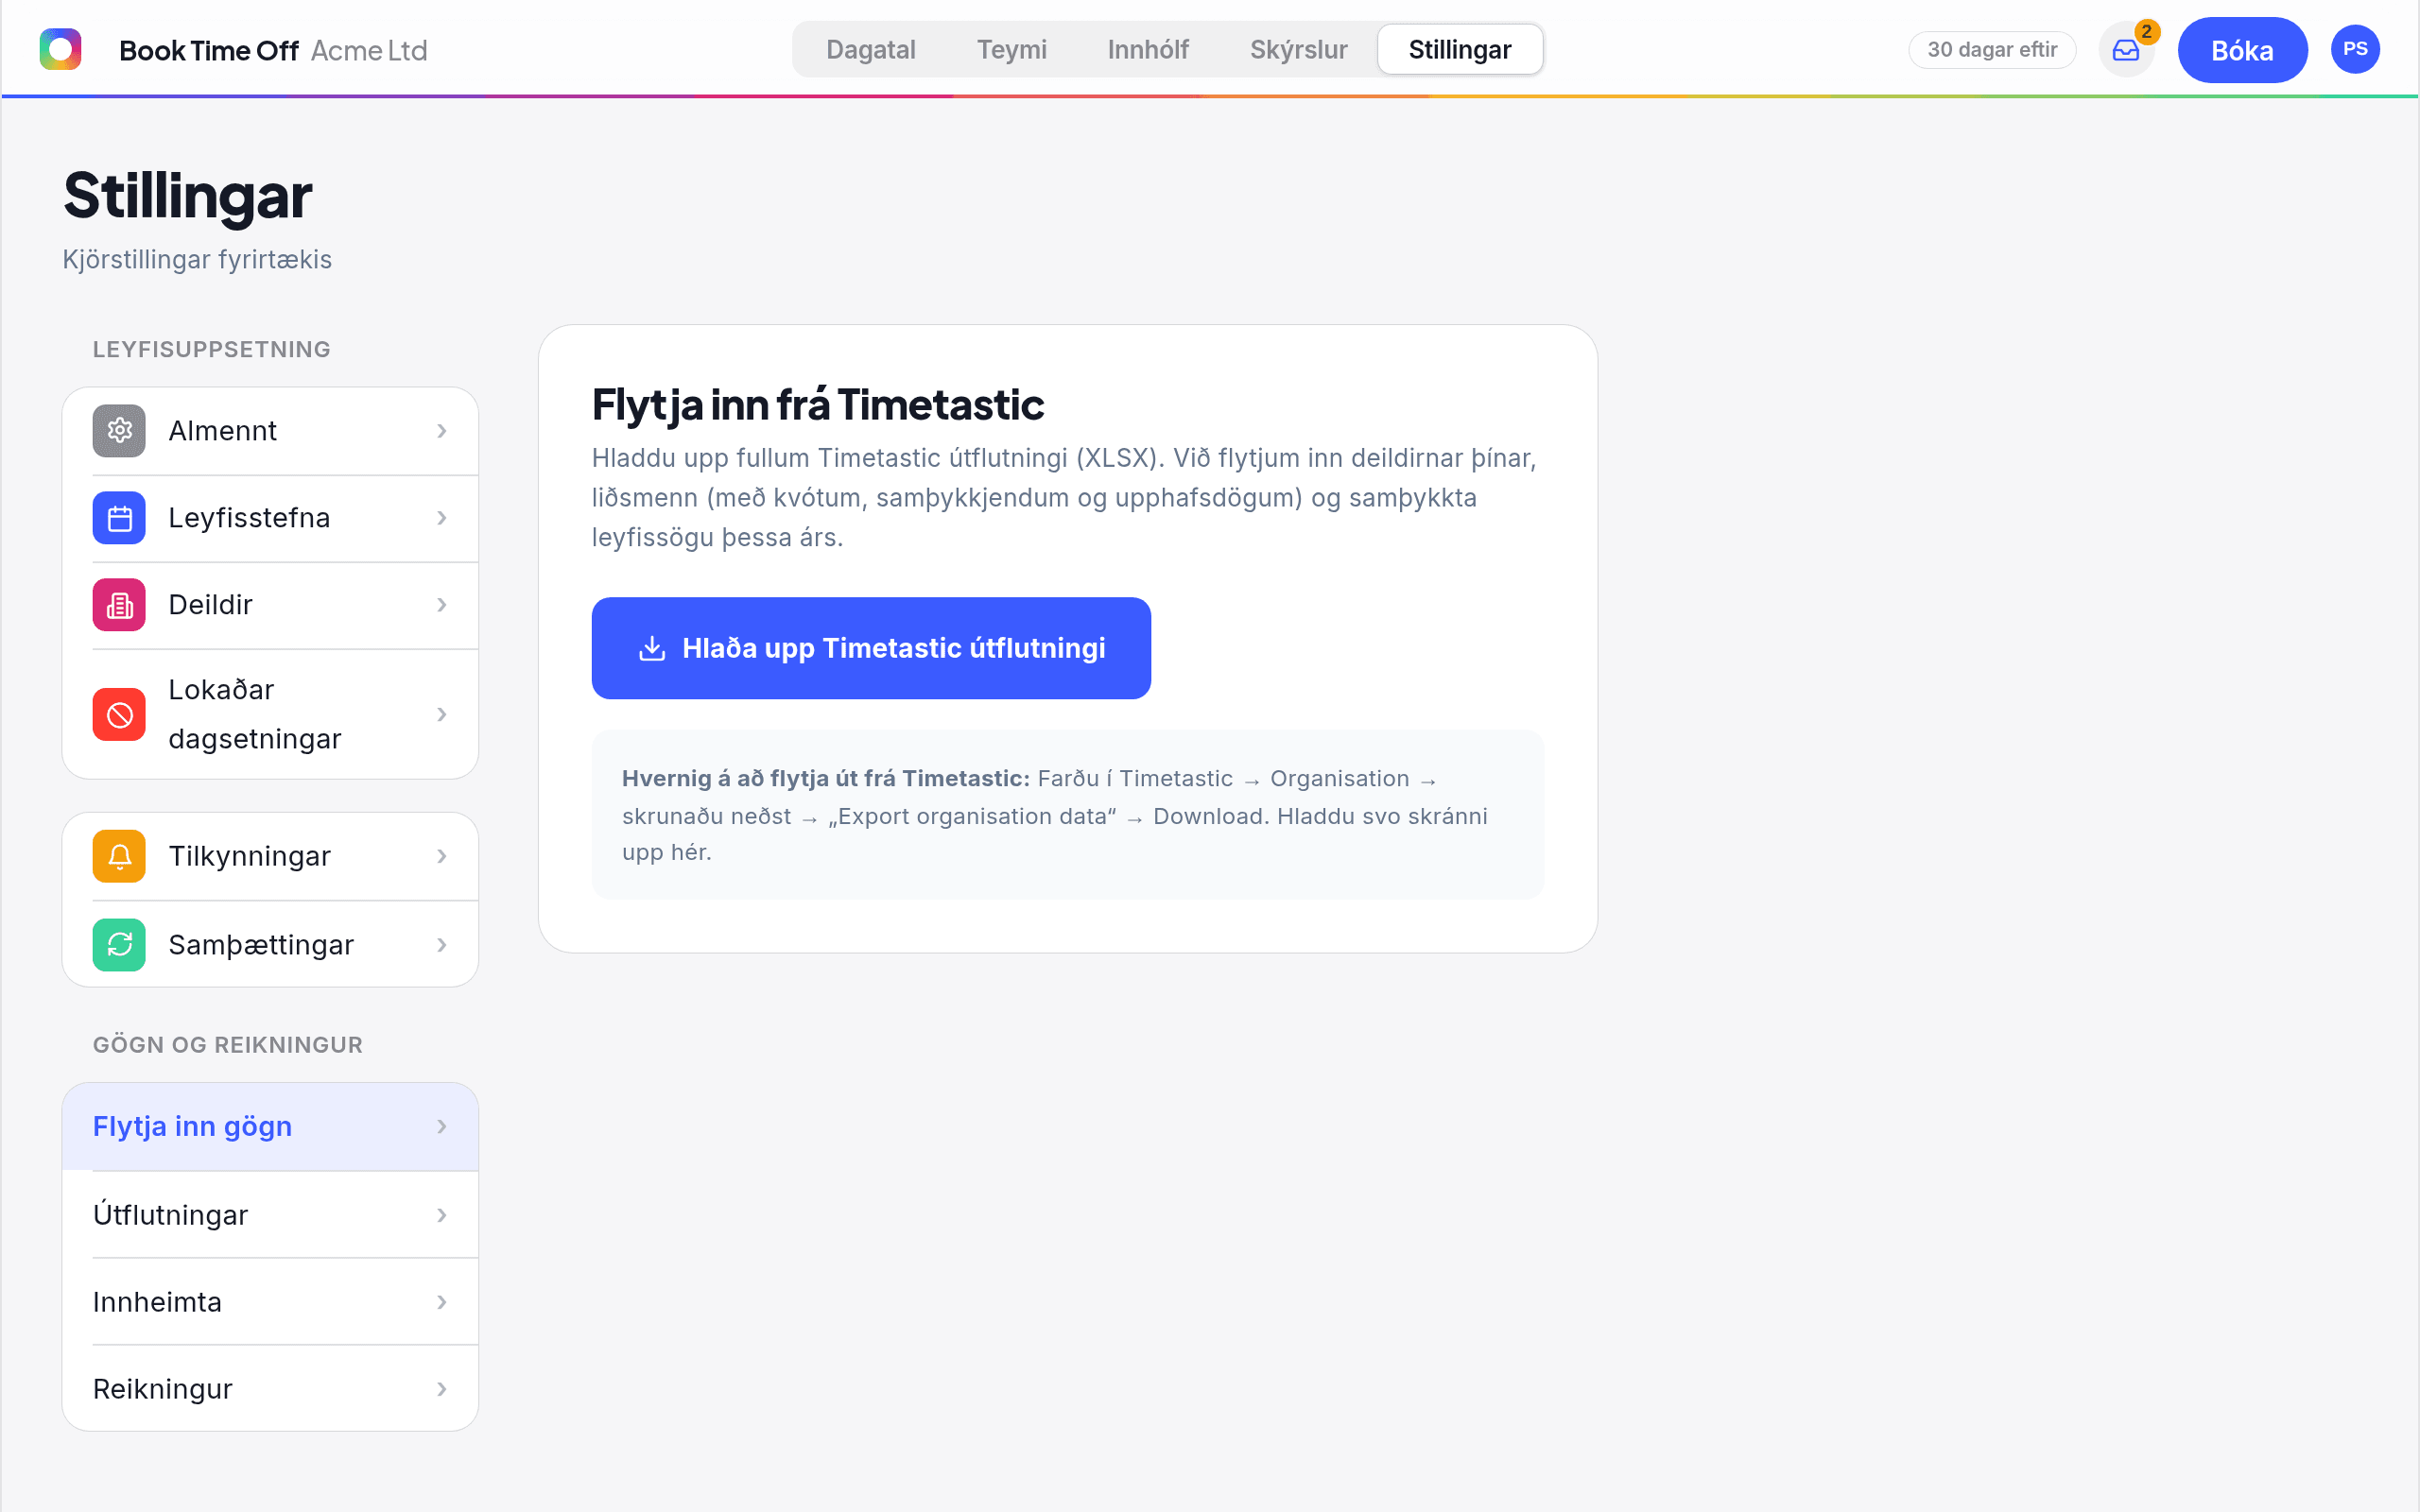Click the Stillingar page heading
Image resolution: width=2420 pixels, height=1512 pixels.
pos(188,195)
